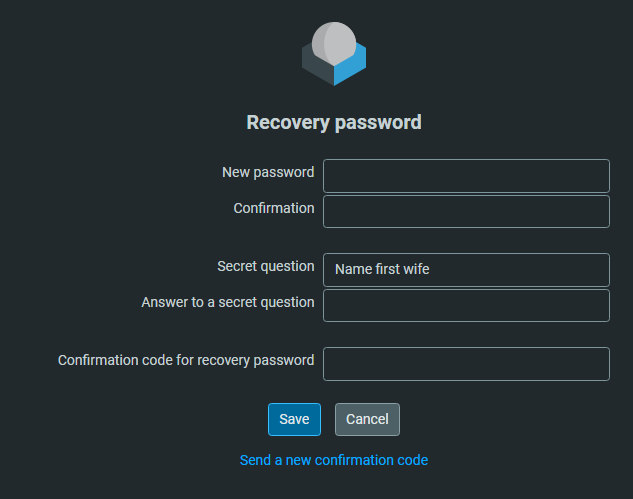Click the Roundcube logo
The image size is (633, 499).
pyautogui.click(x=334, y=54)
